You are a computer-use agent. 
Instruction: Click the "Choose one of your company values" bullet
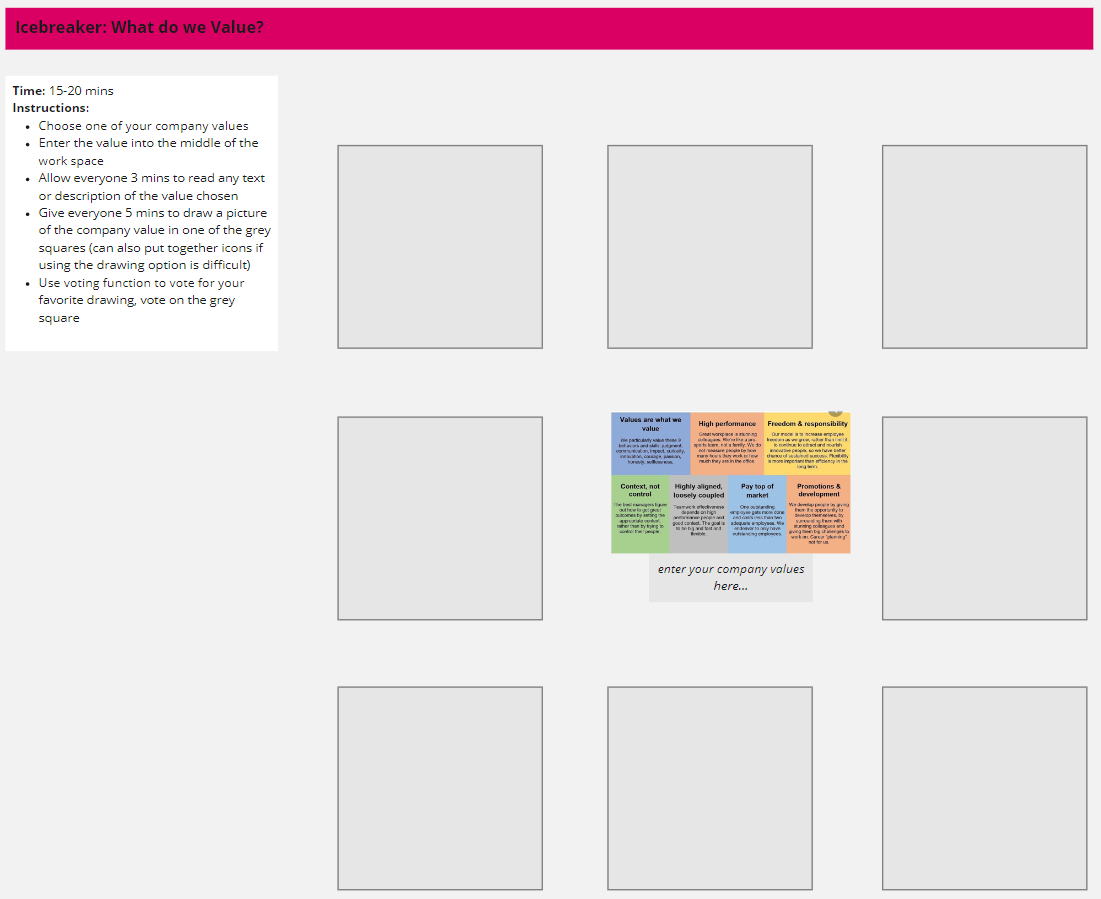point(143,126)
